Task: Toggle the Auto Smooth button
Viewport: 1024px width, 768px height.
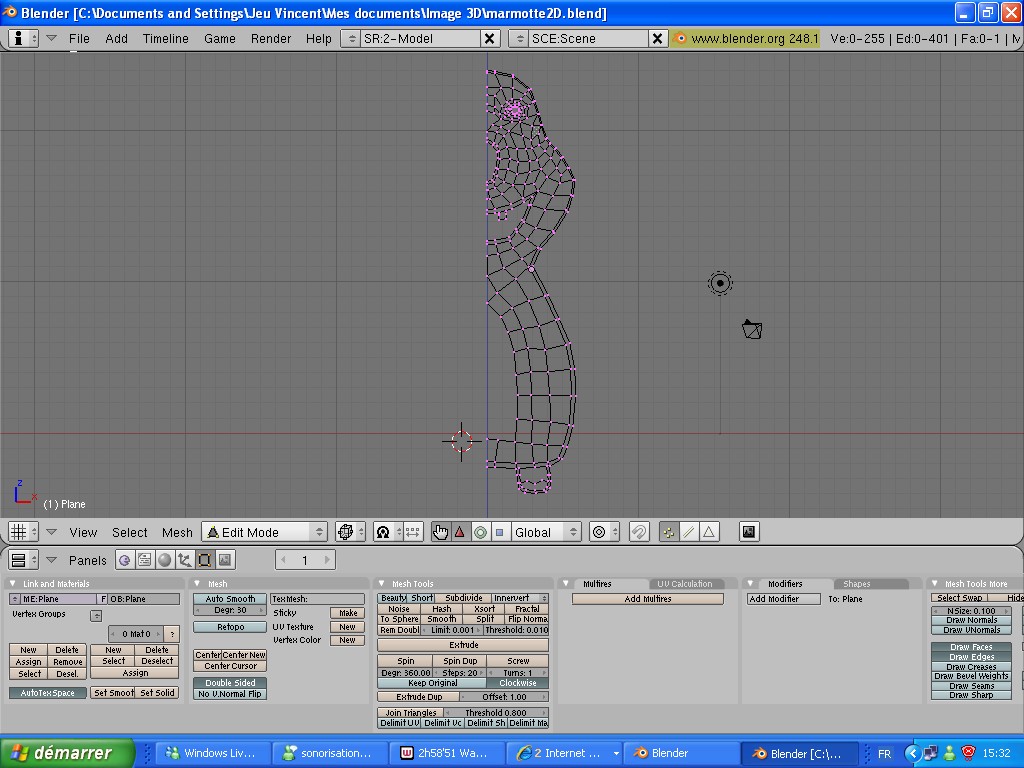Action: click(230, 599)
